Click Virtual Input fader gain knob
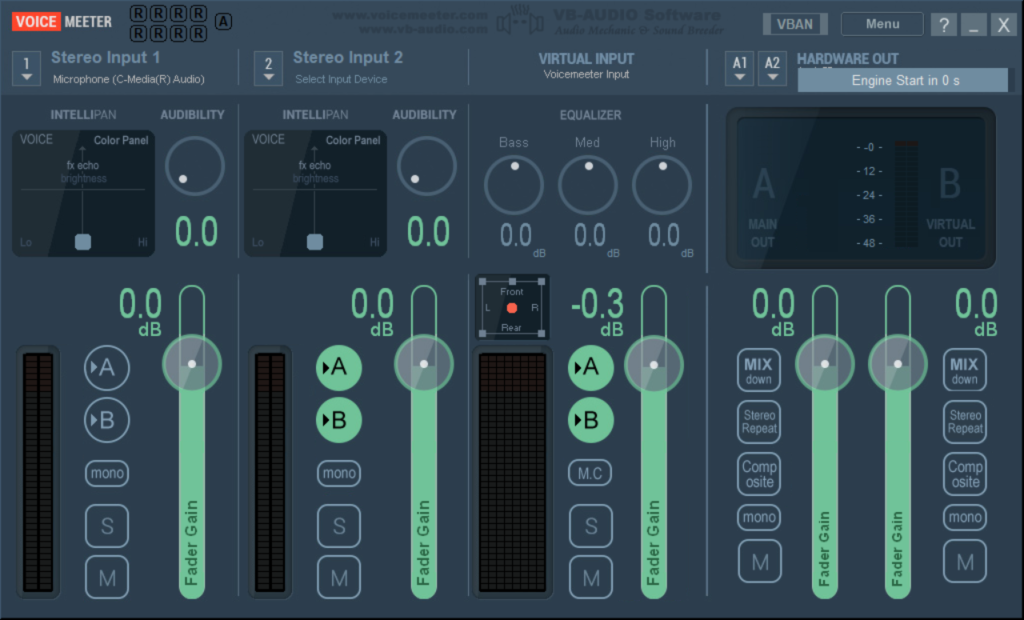This screenshot has height=620, width=1024. point(654,365)
